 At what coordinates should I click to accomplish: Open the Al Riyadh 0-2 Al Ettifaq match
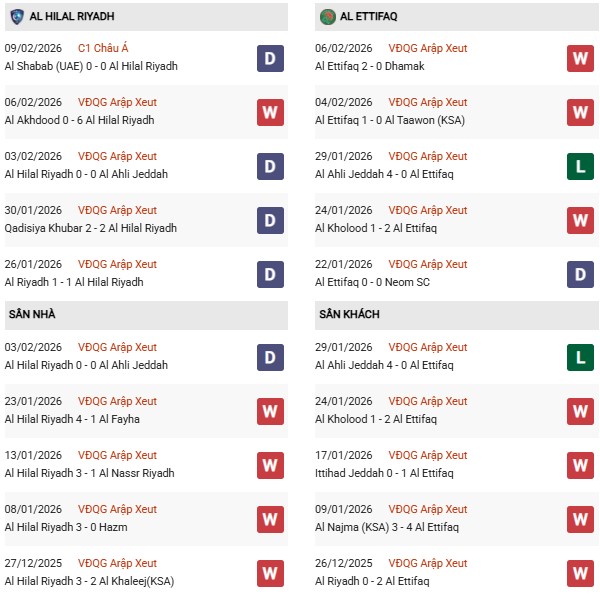click(x=372, y=581)
